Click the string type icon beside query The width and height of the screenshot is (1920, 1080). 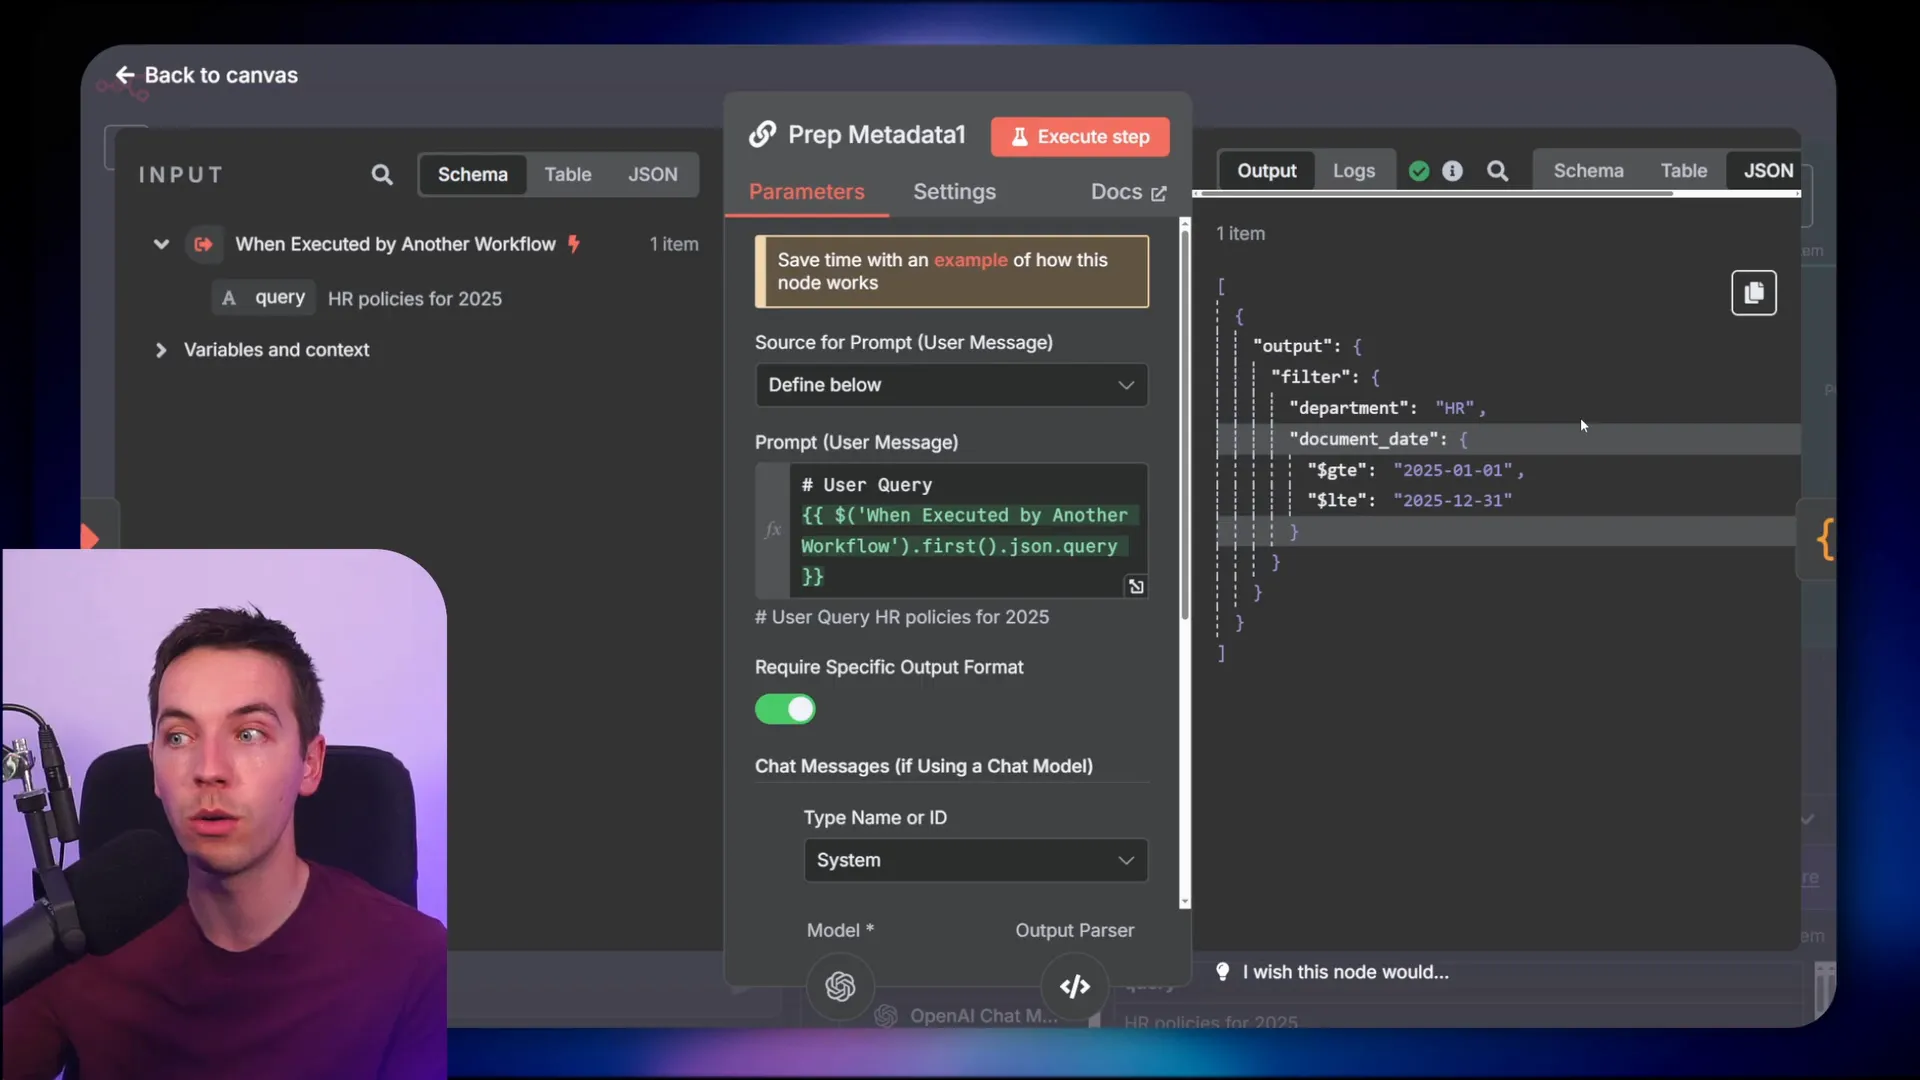point(229,298)
